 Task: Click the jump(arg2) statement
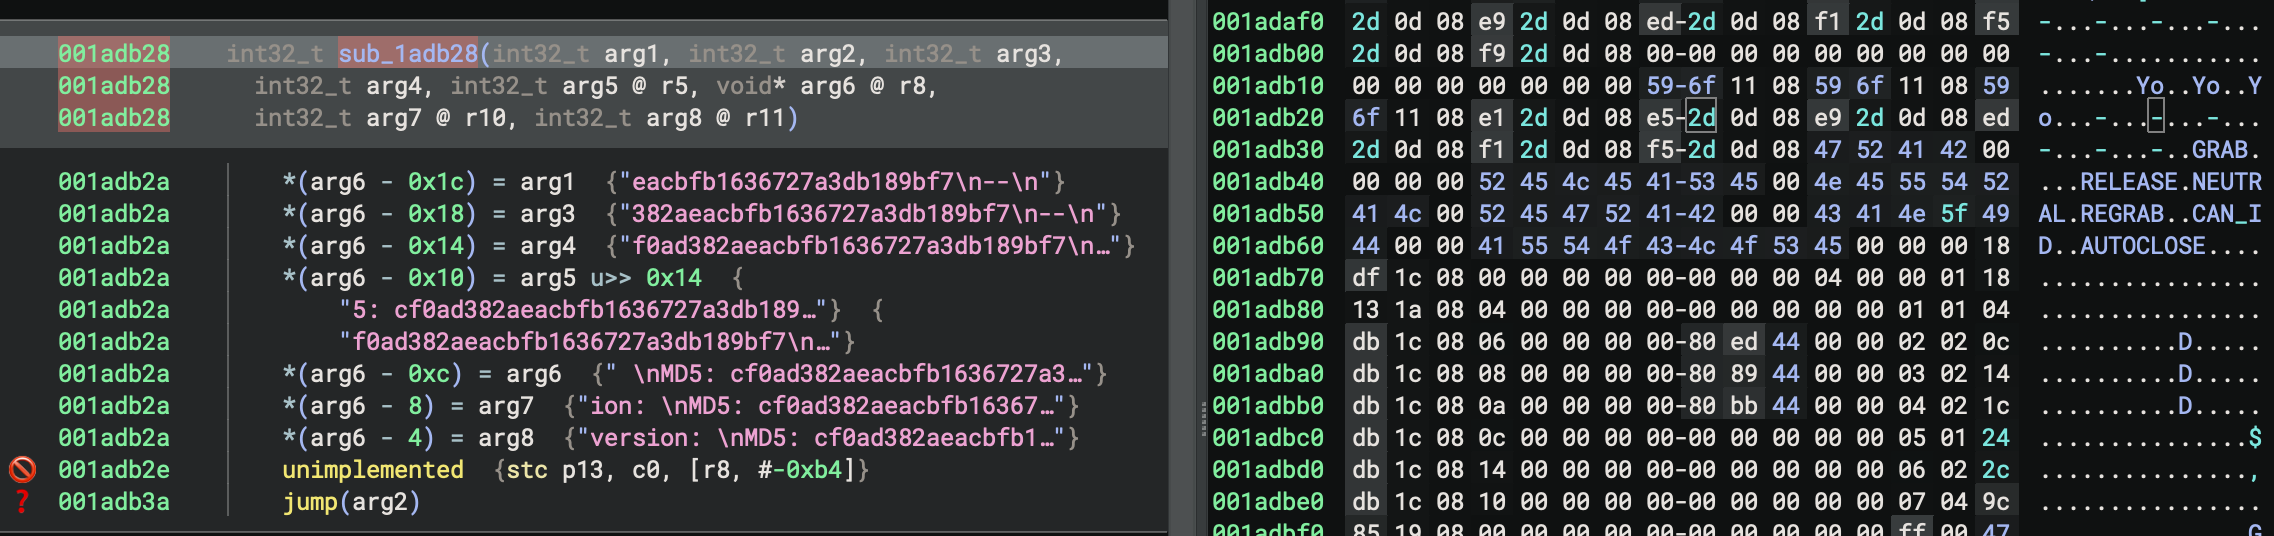pos(351,501)
